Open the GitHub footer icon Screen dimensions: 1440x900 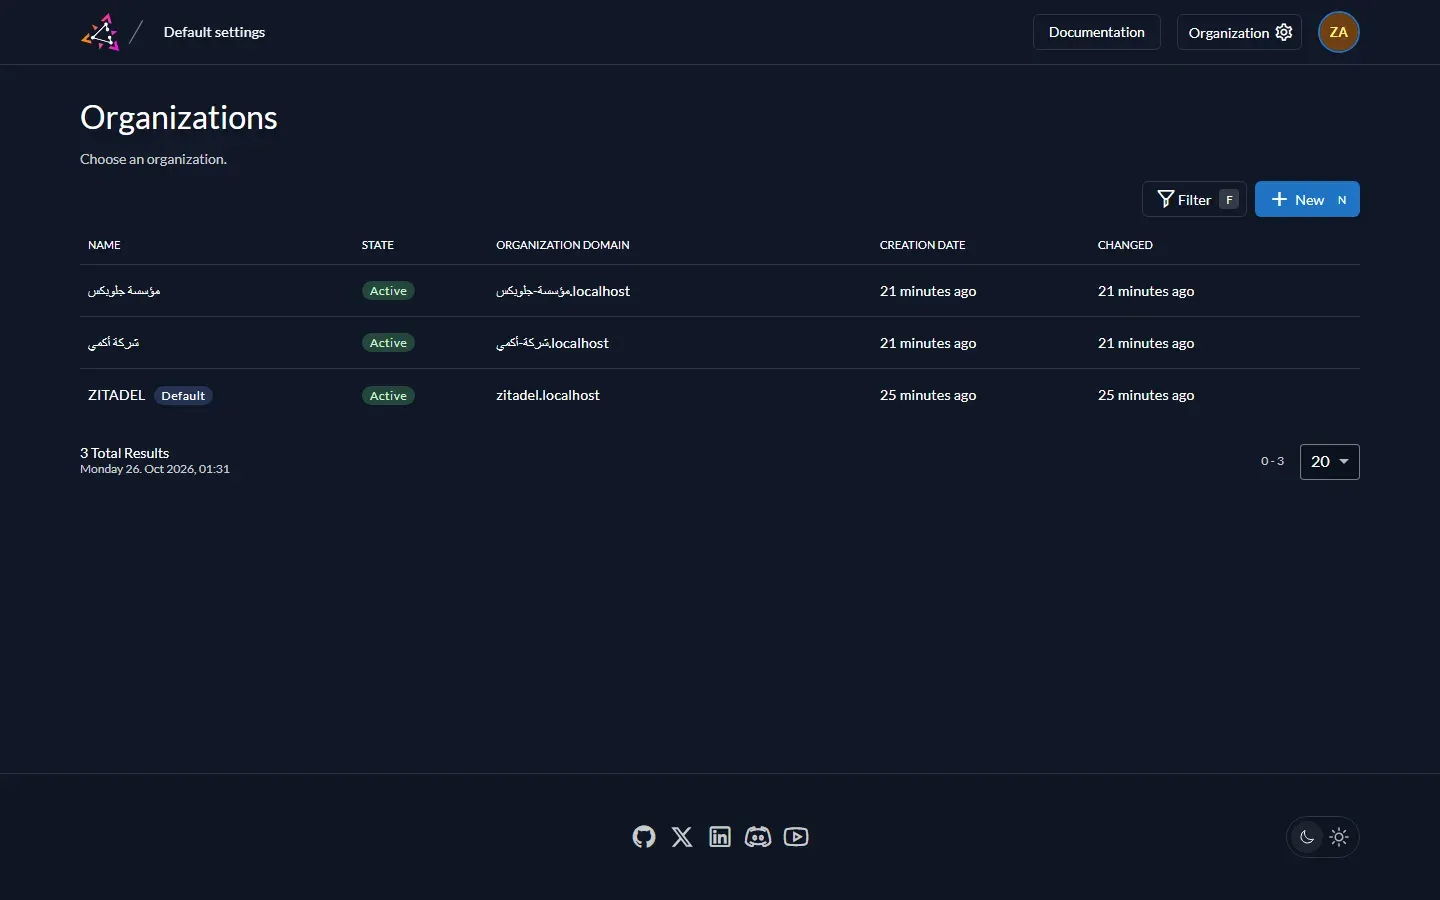644,837
